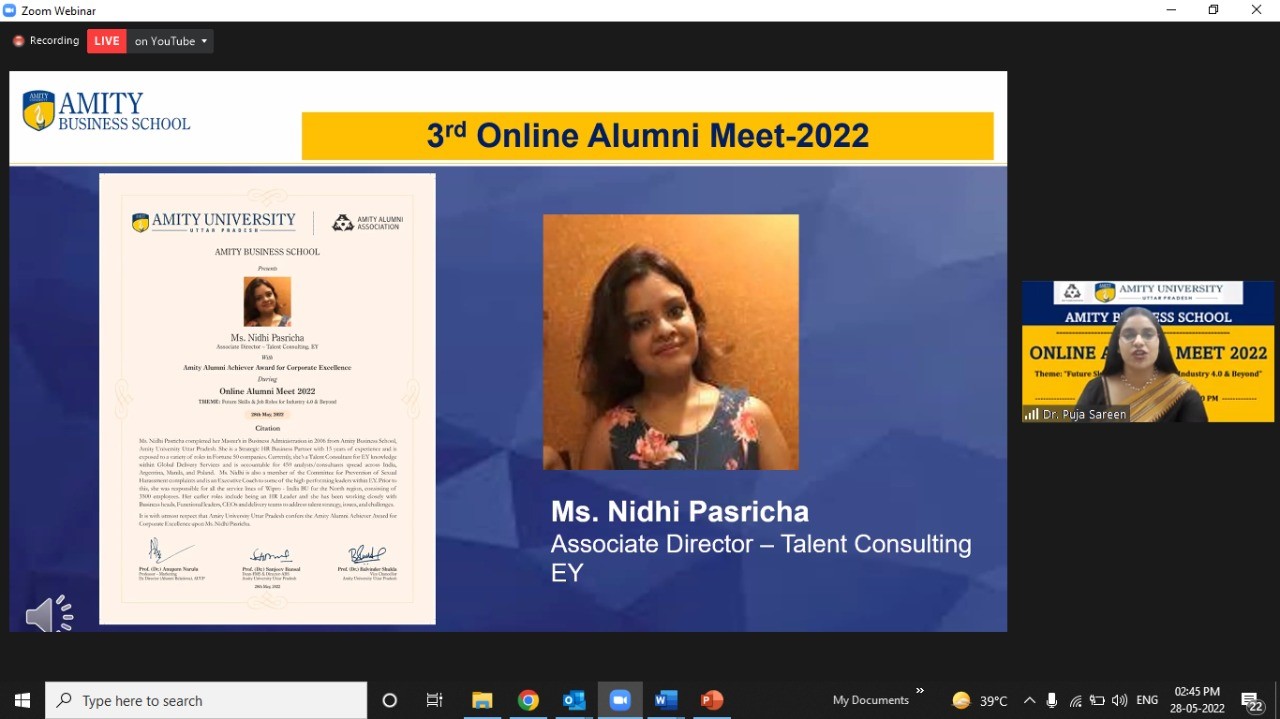Open the 'on YouTube' live stream dropdown
The height and width of the screenshot is (719, 1280).
(x=171, y=41)
